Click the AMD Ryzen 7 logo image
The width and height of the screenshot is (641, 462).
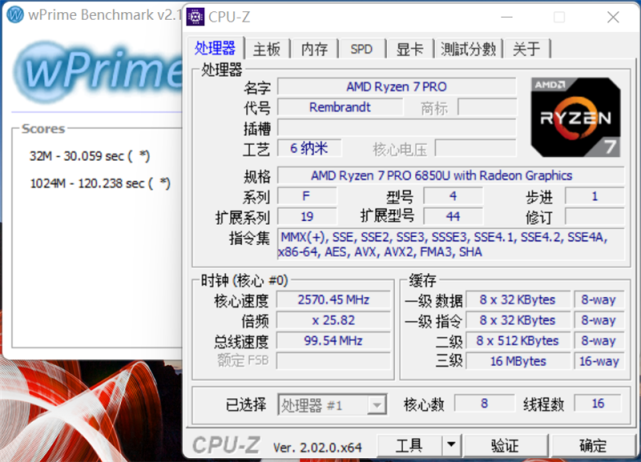[576, 117]
